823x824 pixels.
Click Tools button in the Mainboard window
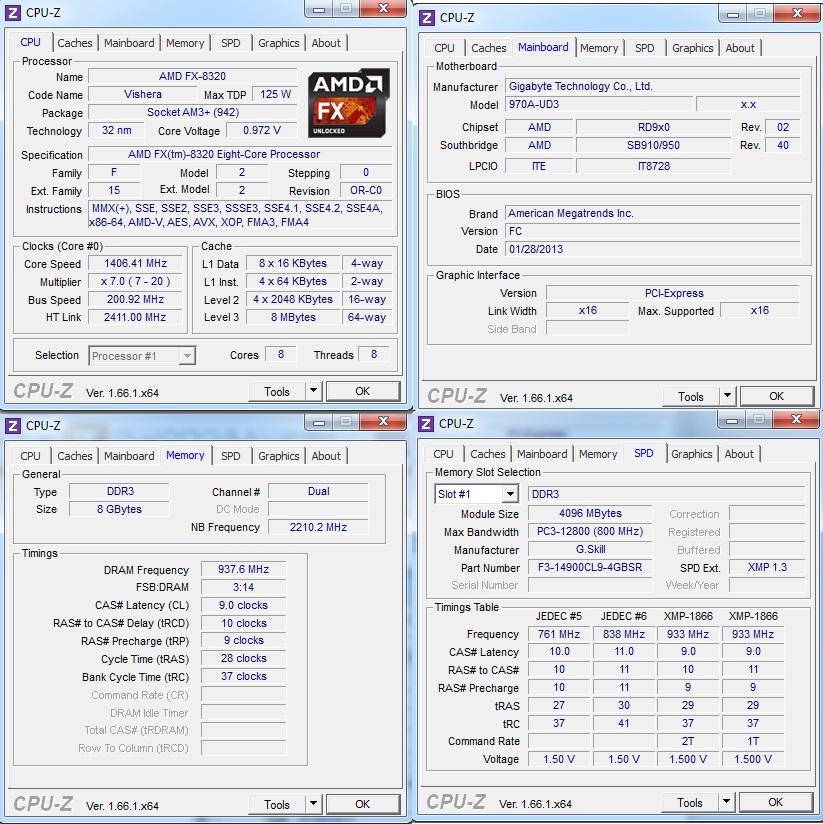click(x=691, y=396)
